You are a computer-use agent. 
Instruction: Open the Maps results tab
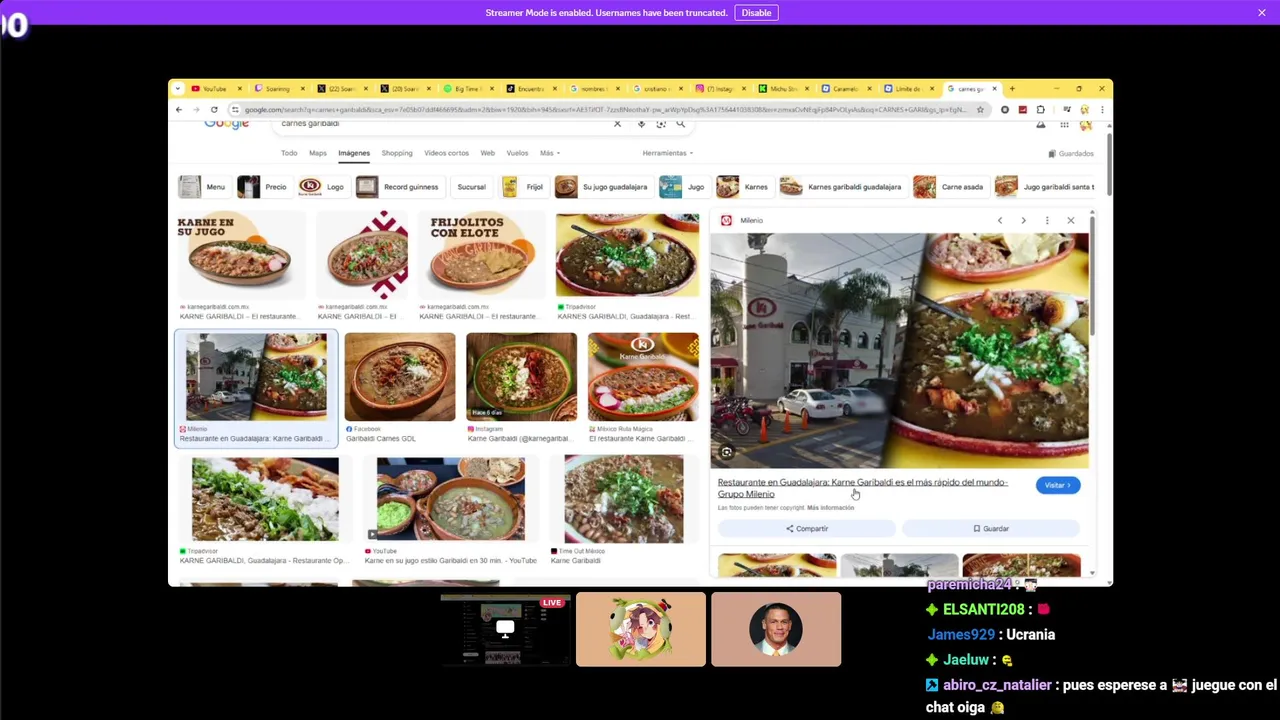(x=318, y=153)
